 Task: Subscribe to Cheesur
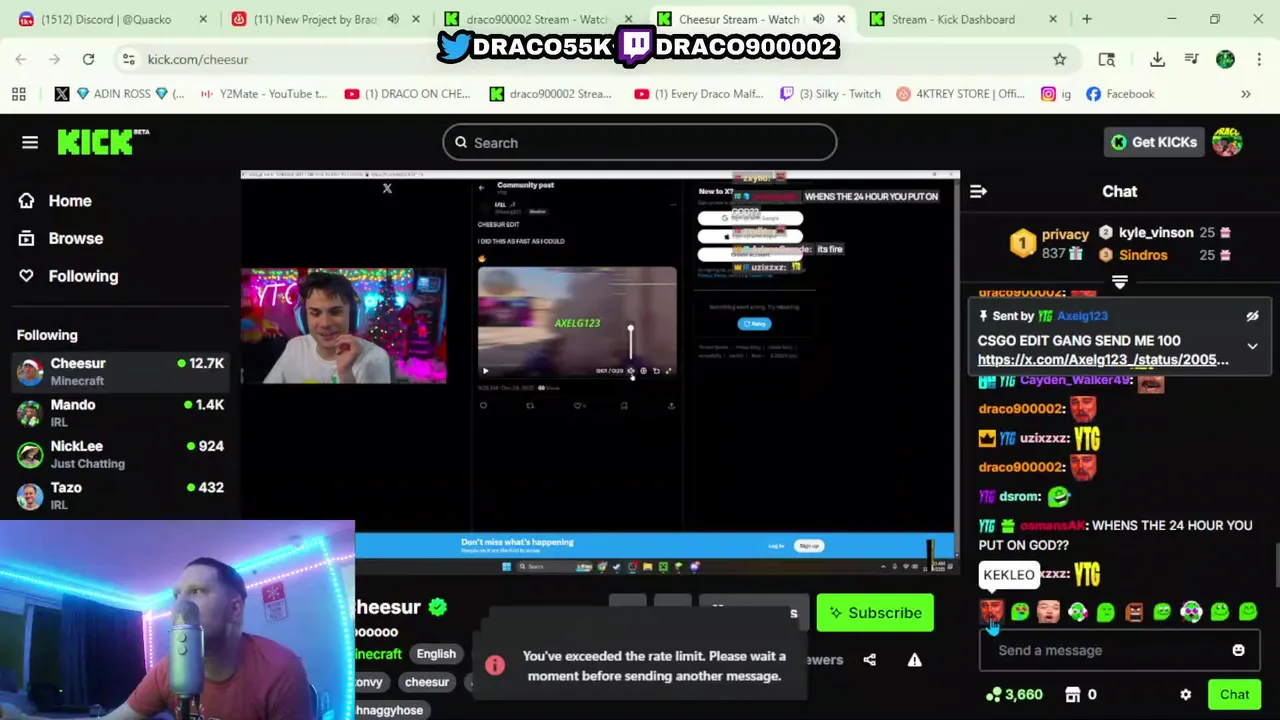tap(875, 613)
